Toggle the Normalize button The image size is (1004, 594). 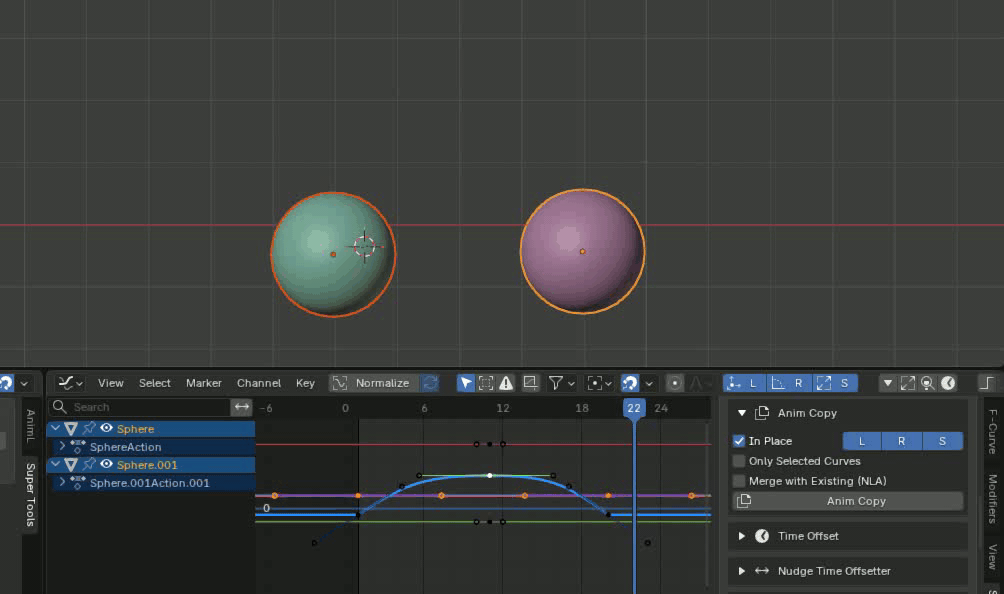click(x=374, y=383)
